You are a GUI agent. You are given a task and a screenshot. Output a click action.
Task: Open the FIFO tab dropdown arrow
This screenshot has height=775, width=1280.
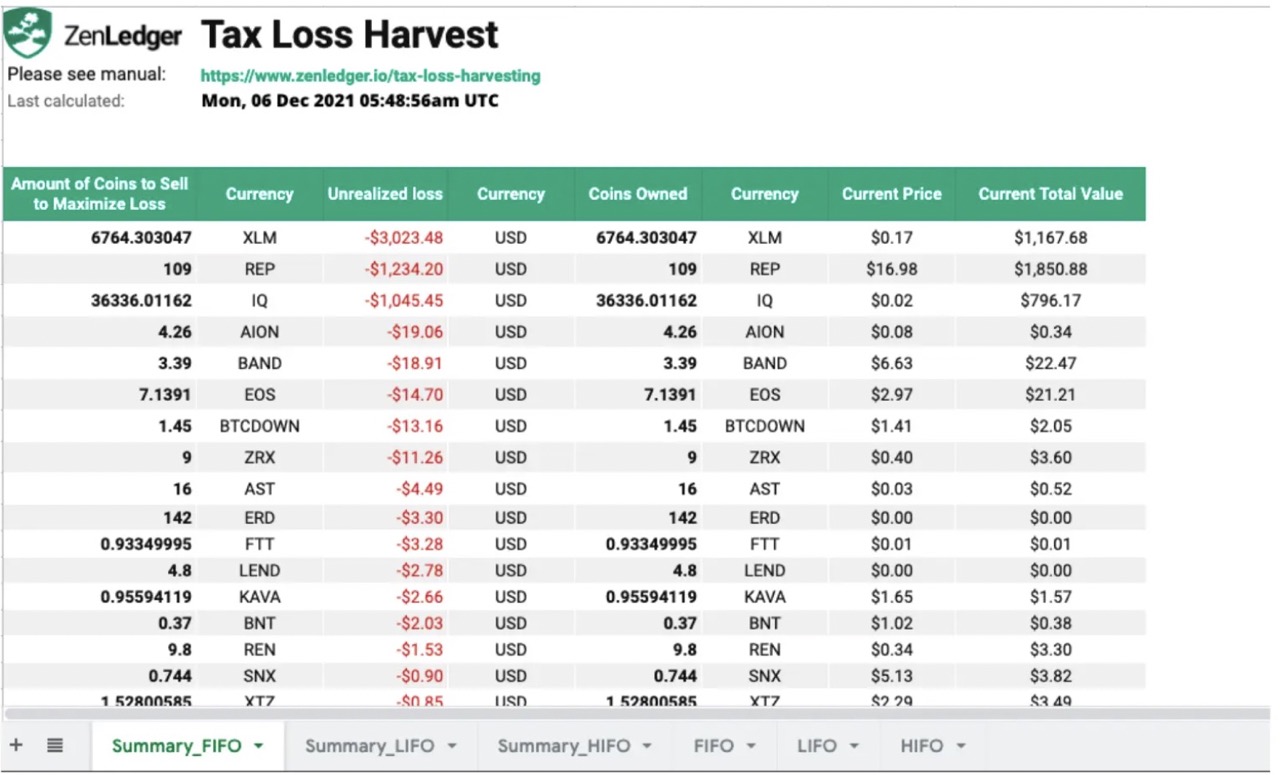tap(750, 745)
